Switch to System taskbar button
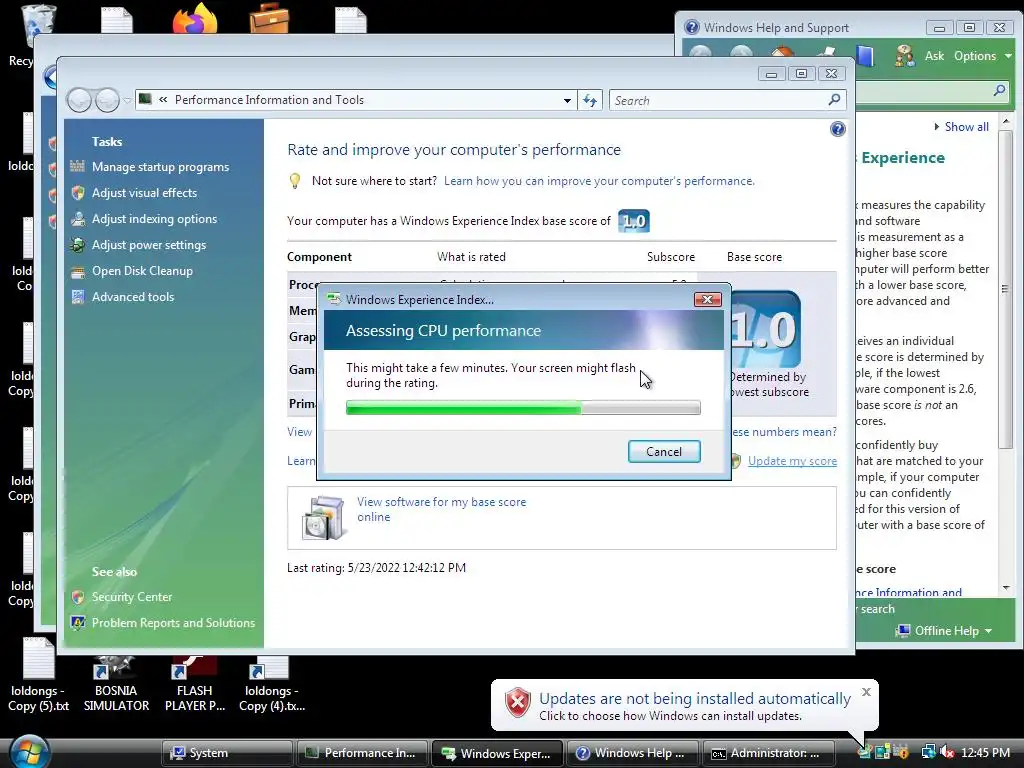The height and width of the screenshot is (768, 1024). tap(226, 753)
